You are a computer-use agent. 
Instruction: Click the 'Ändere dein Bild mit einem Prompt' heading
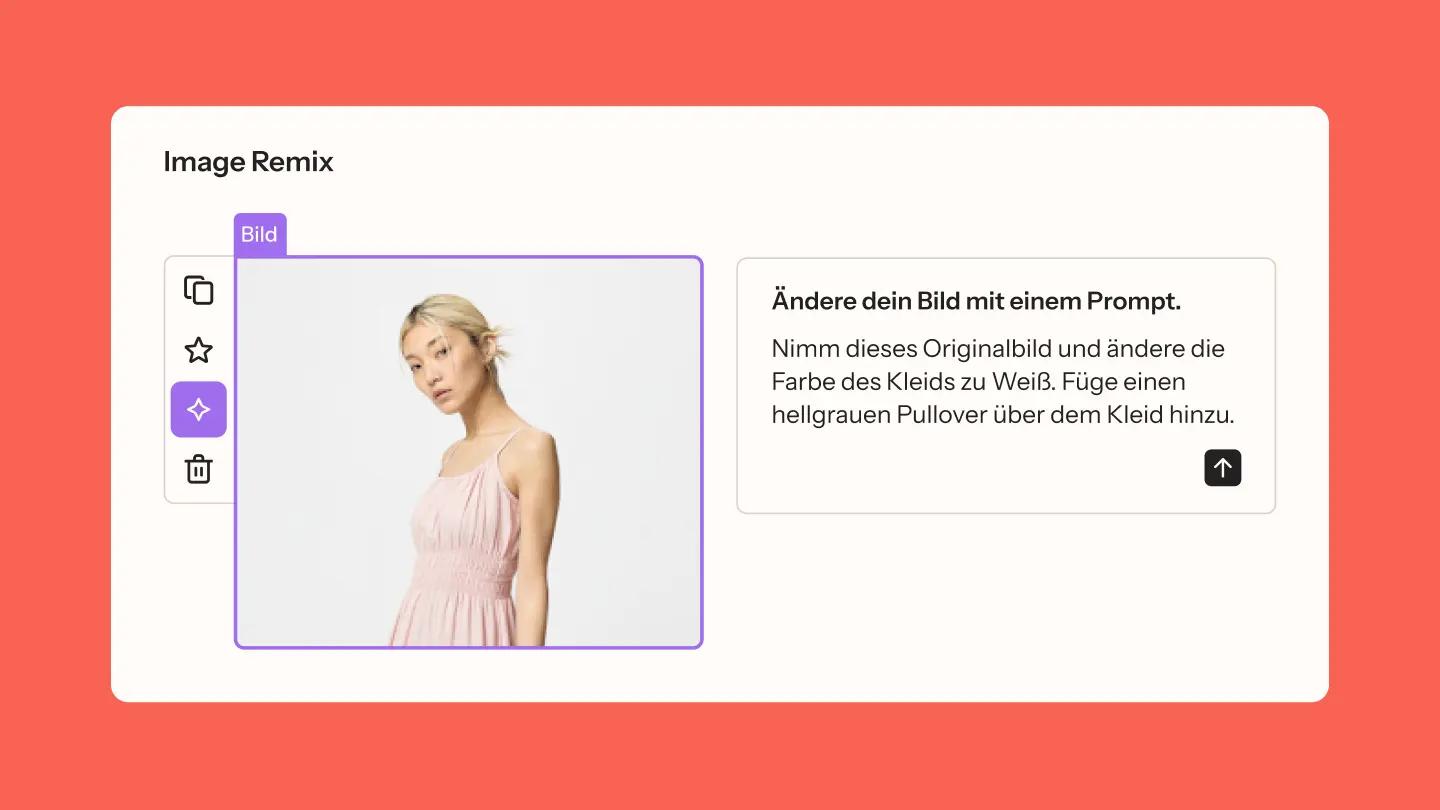point(976,300)
